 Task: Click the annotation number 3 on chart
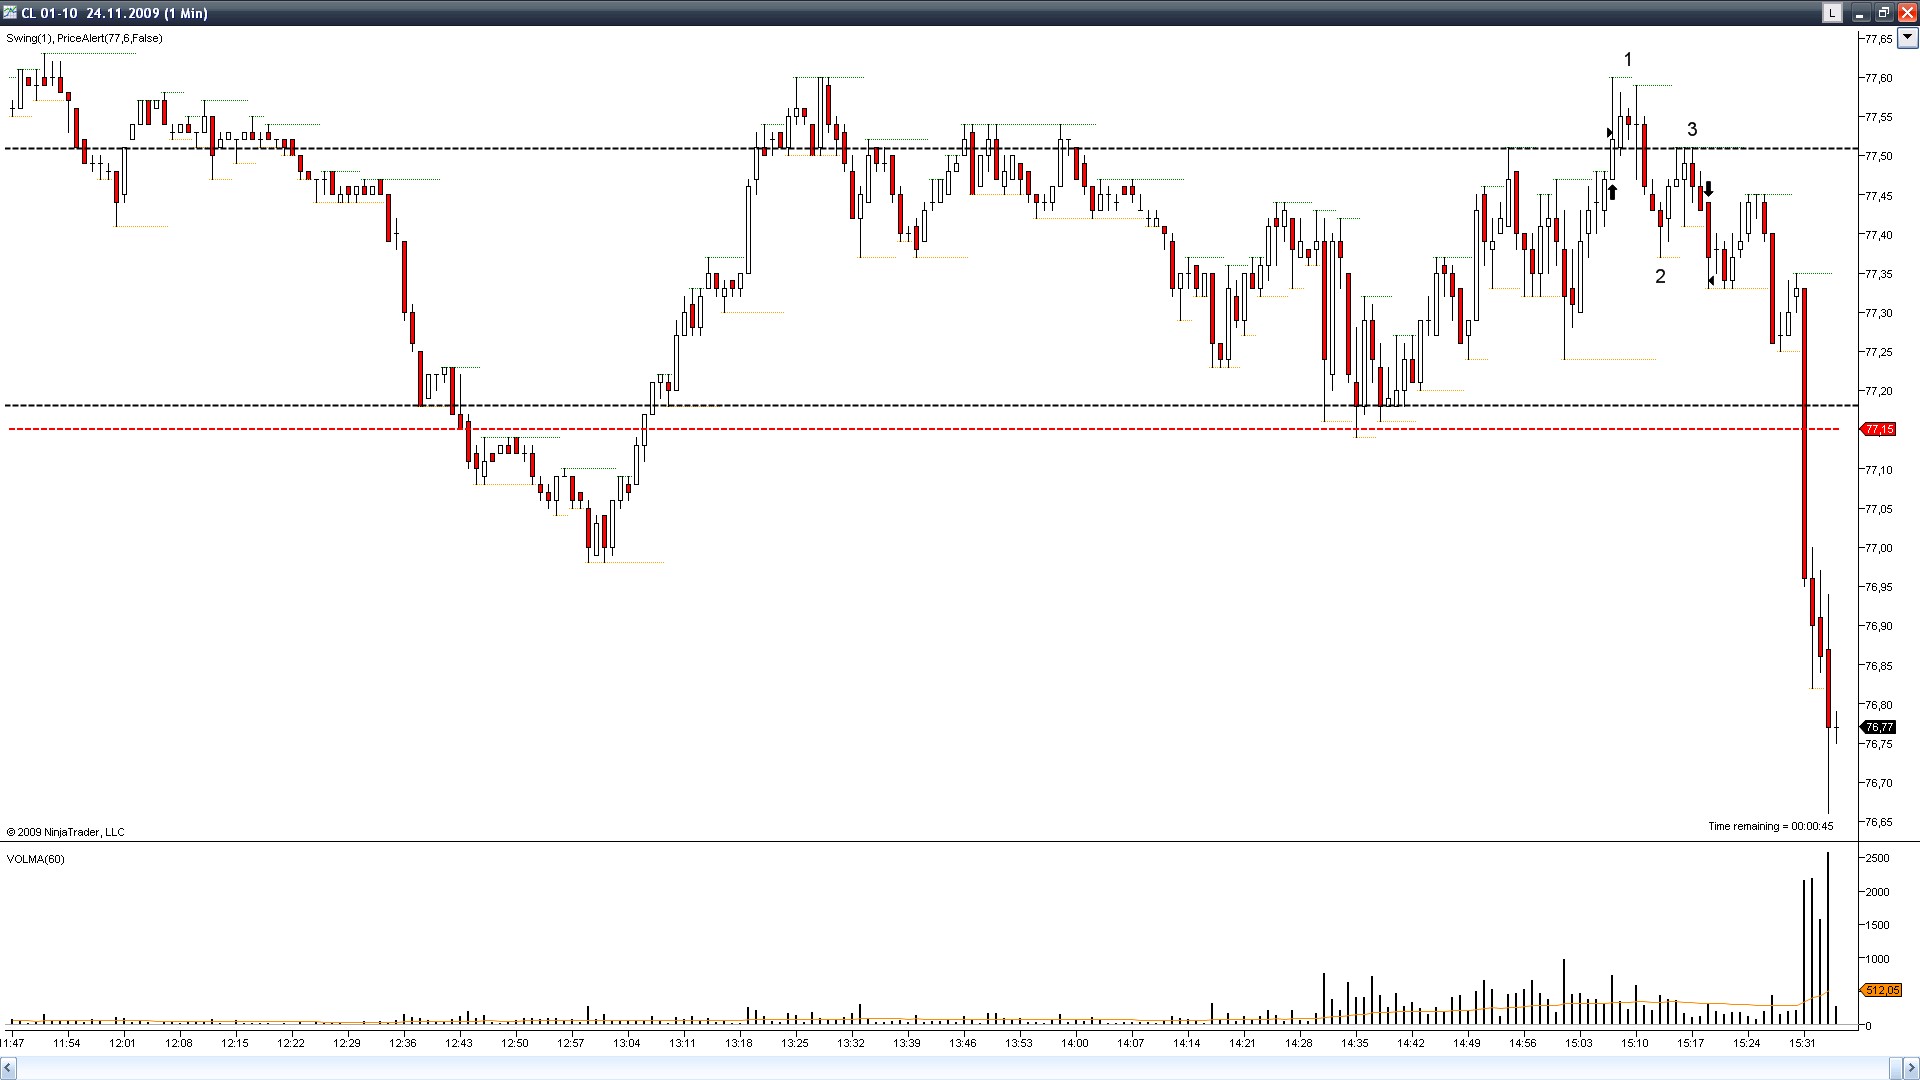tap(1692, 129)
